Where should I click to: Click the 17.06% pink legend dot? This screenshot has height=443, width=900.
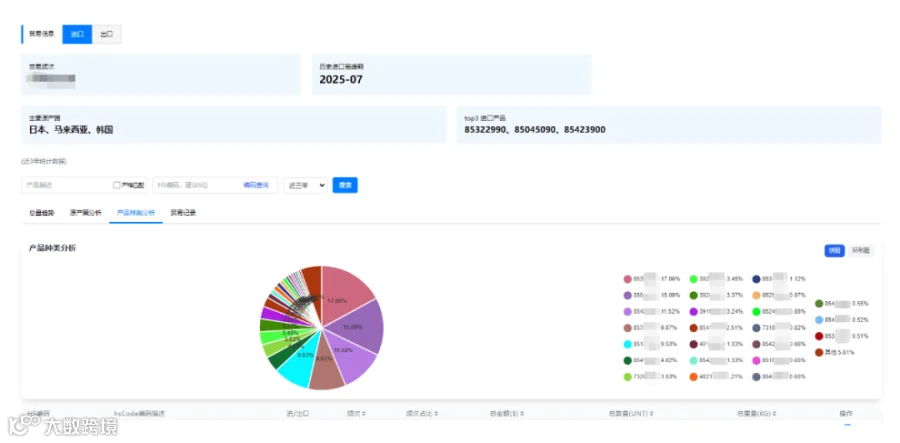point(627,279)
